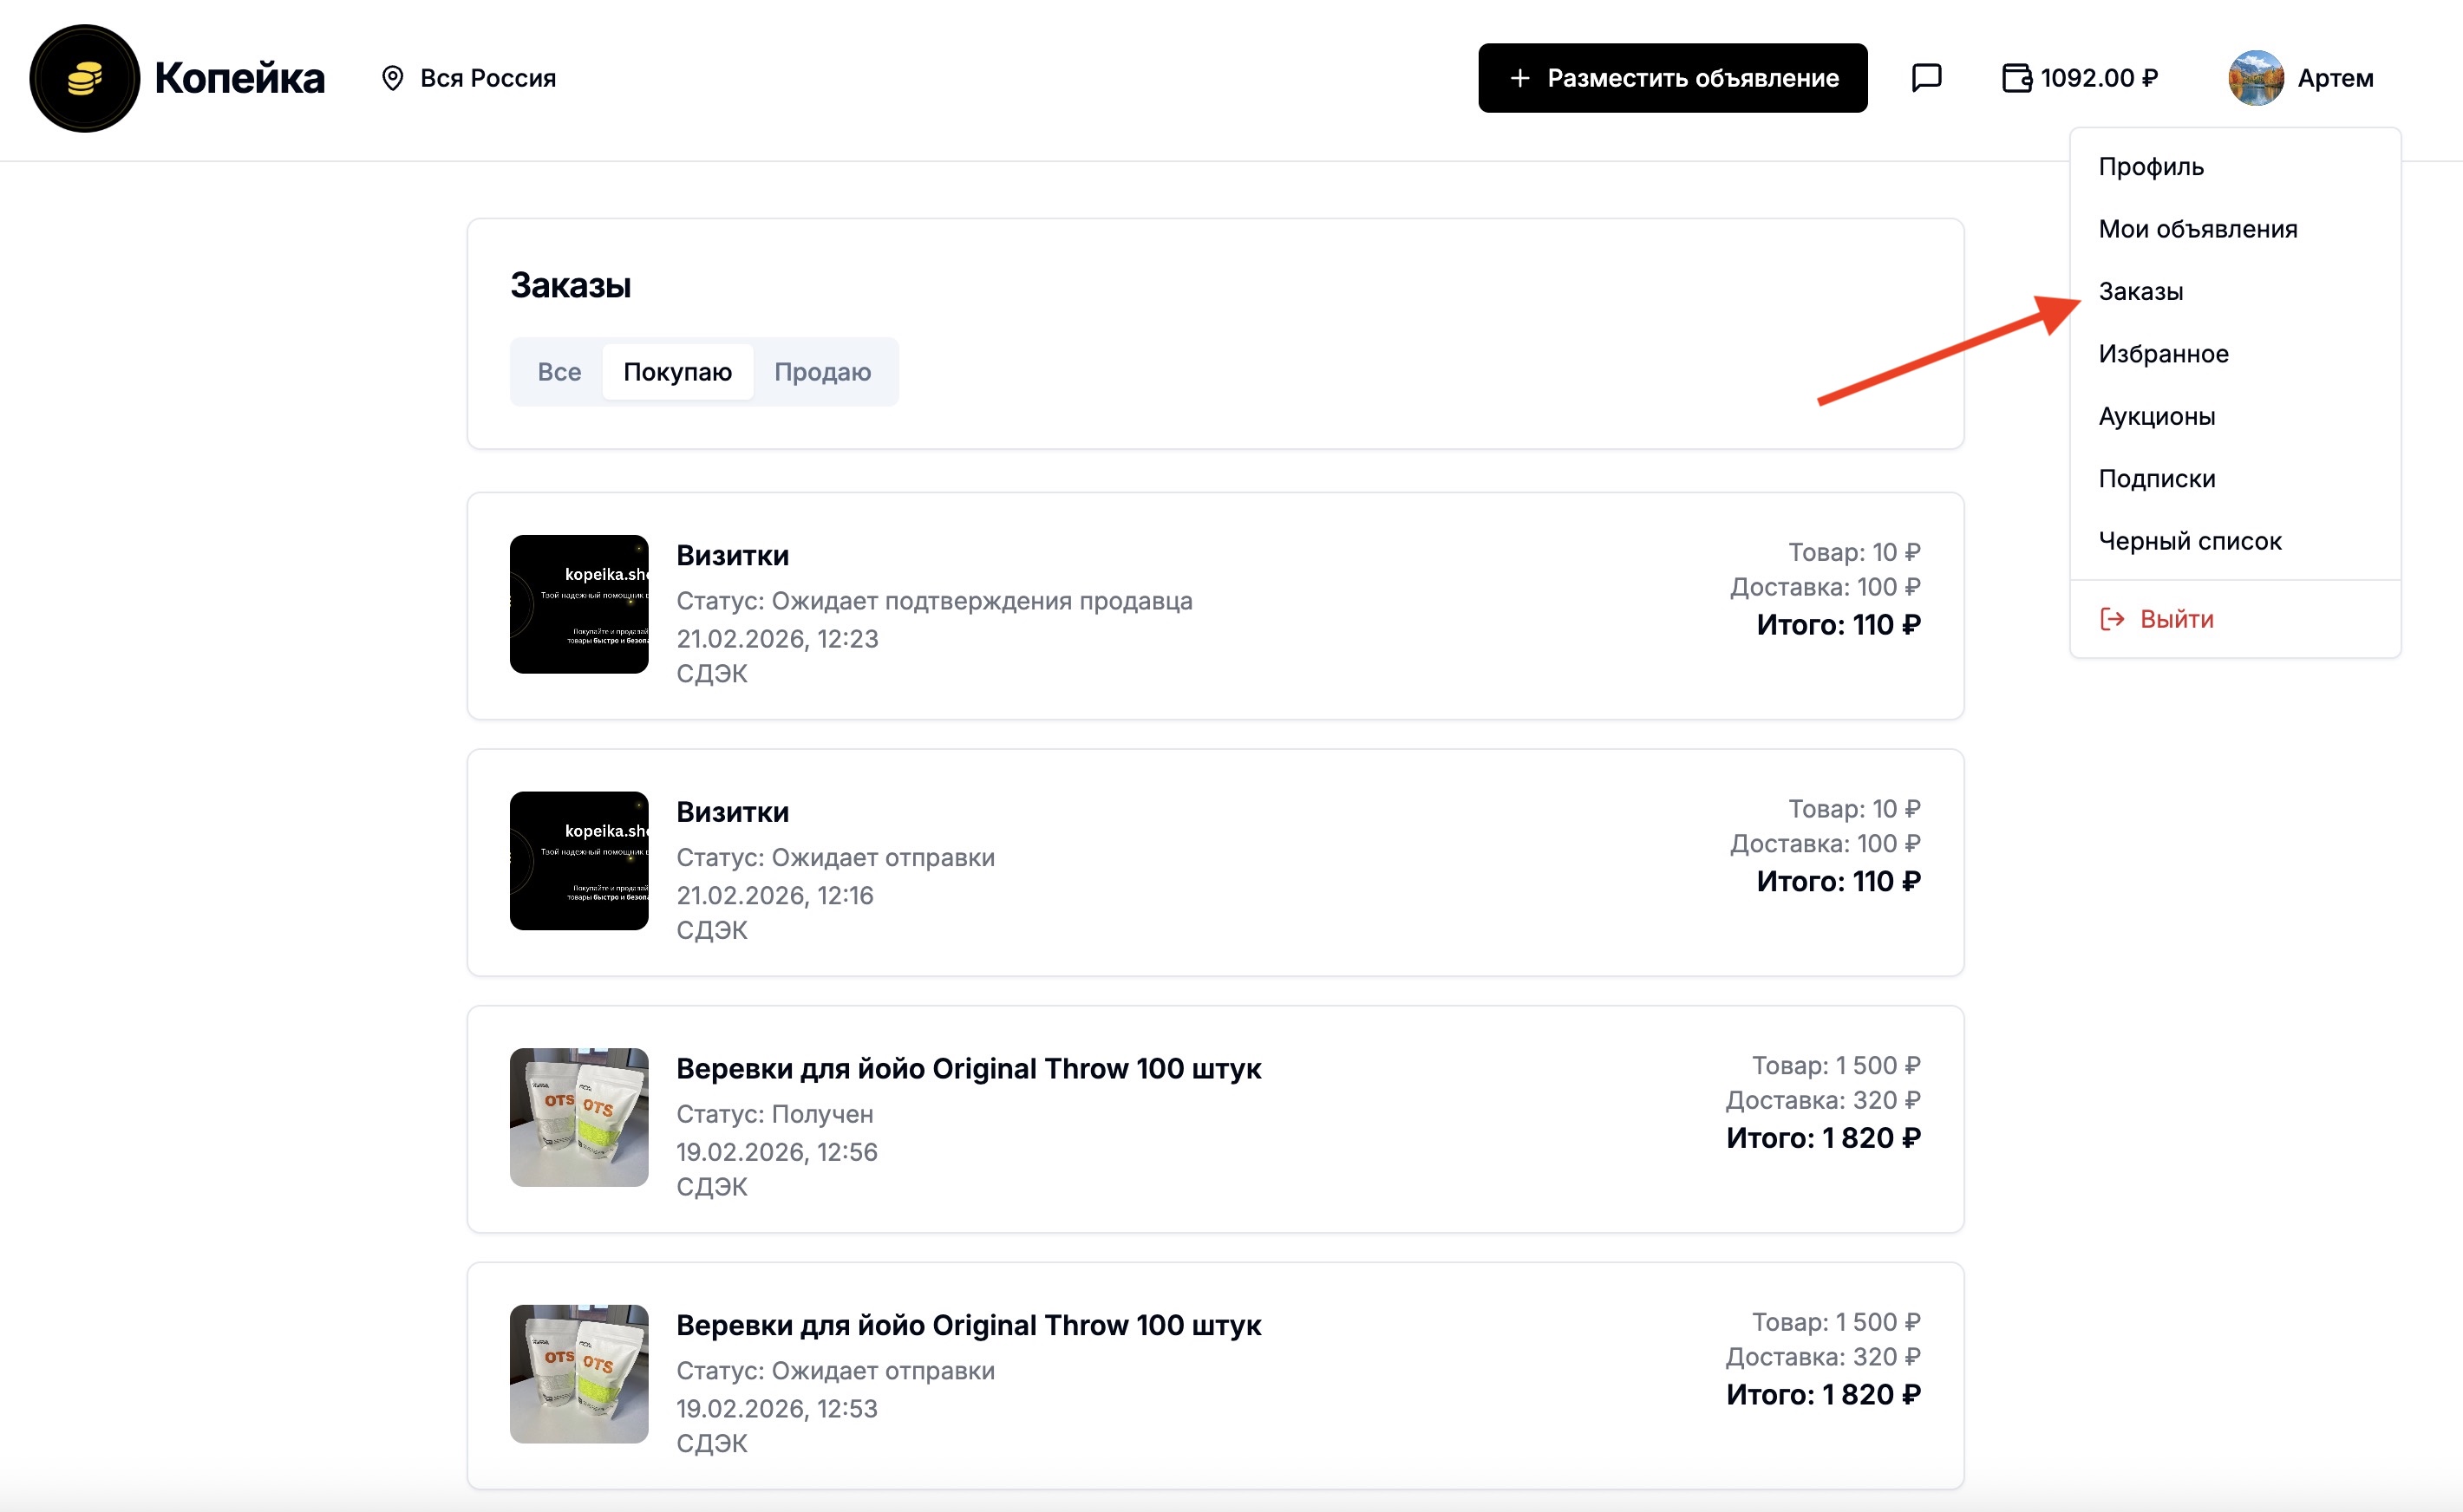2463x1512 pixels.
Task: Click the logout arrow icon
Action: 2112,619
